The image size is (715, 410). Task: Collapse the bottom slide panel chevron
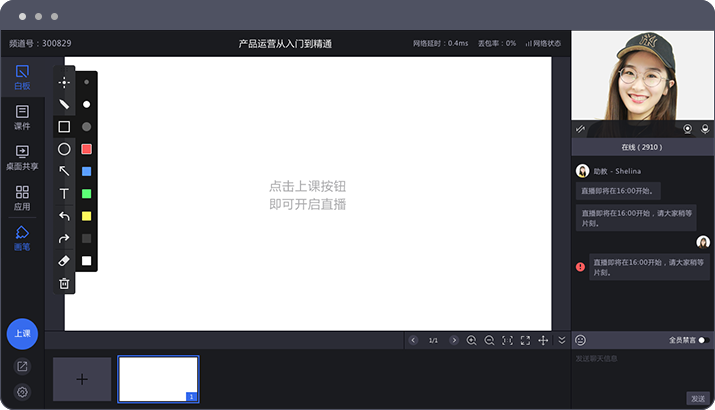pyautogui.click(x=561, y=341)
